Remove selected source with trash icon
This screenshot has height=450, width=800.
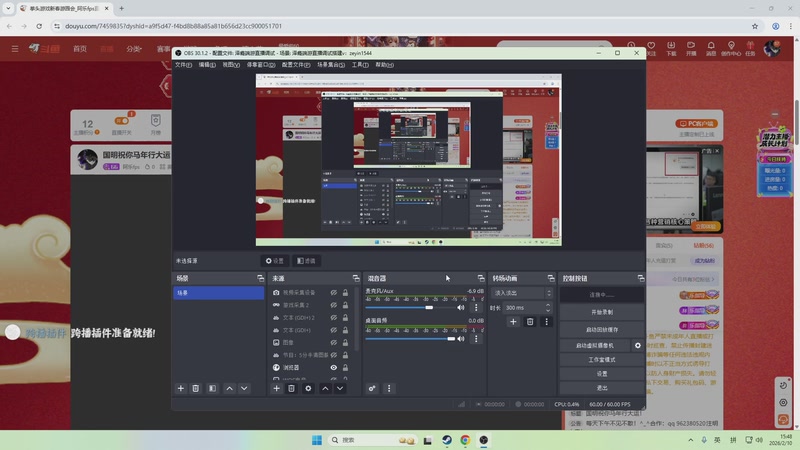[291, 388]
